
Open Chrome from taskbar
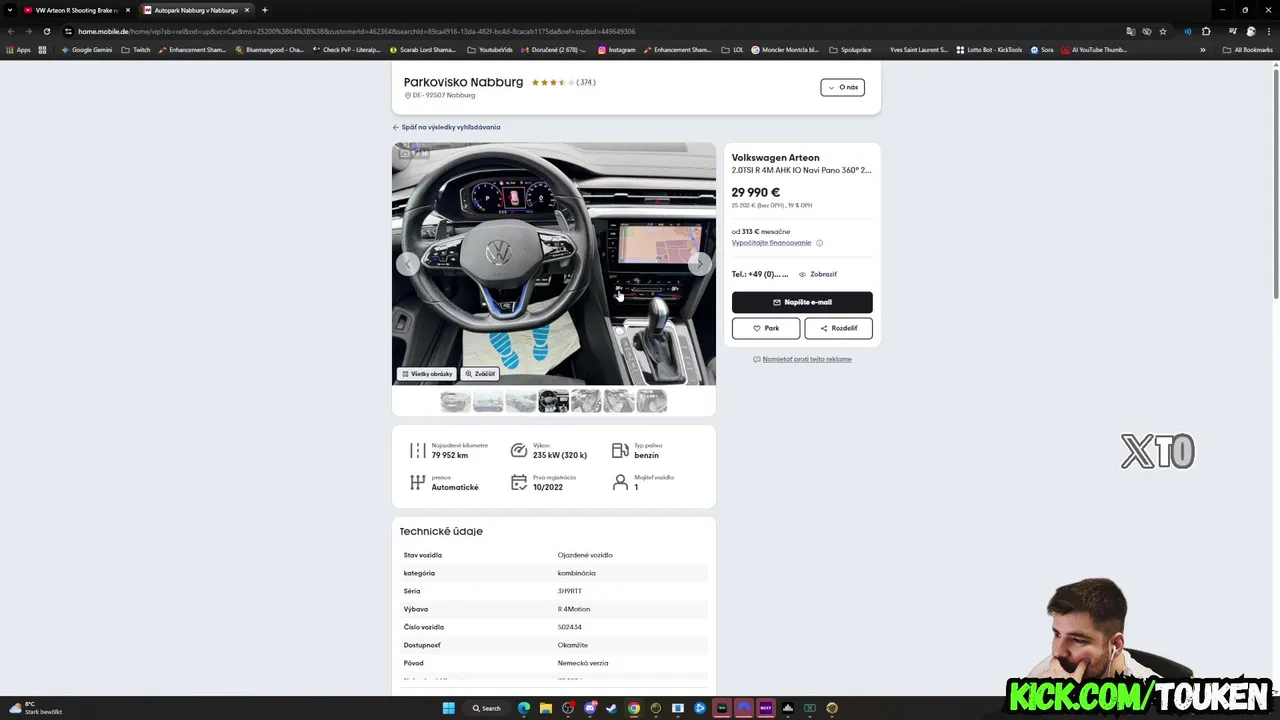(x=634, y=708)
